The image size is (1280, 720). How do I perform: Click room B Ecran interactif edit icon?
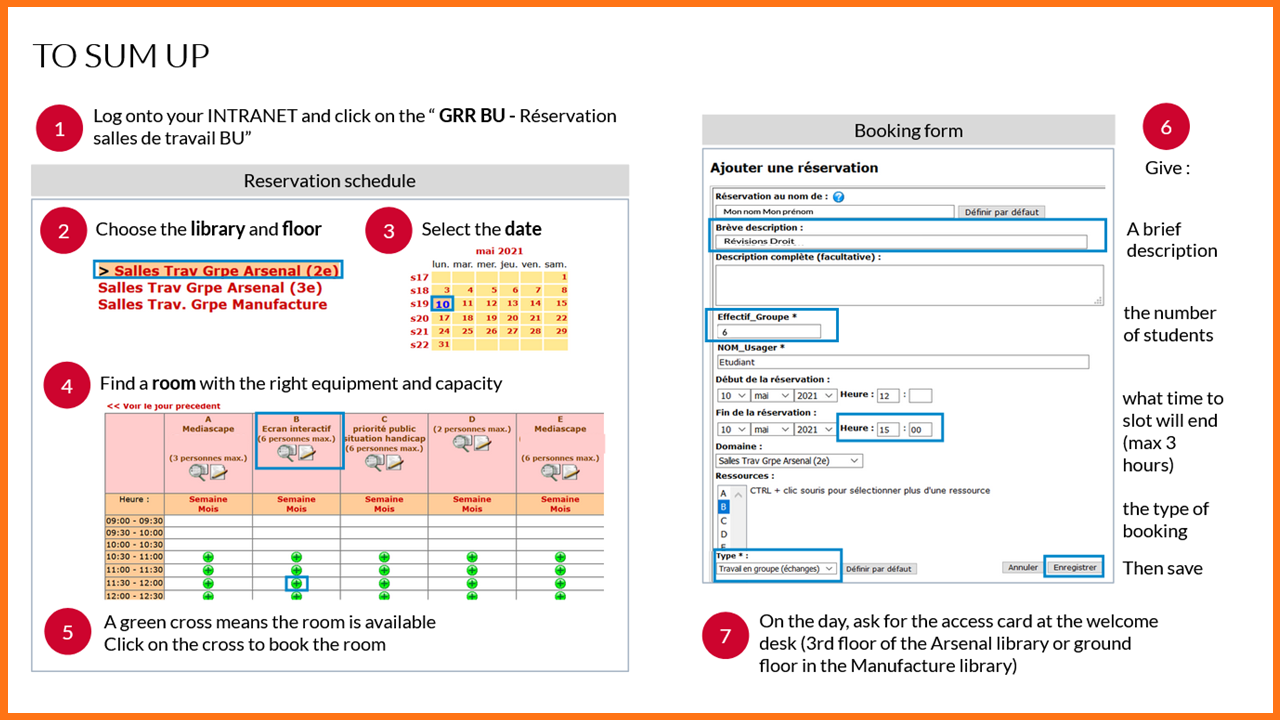point(307,452)
